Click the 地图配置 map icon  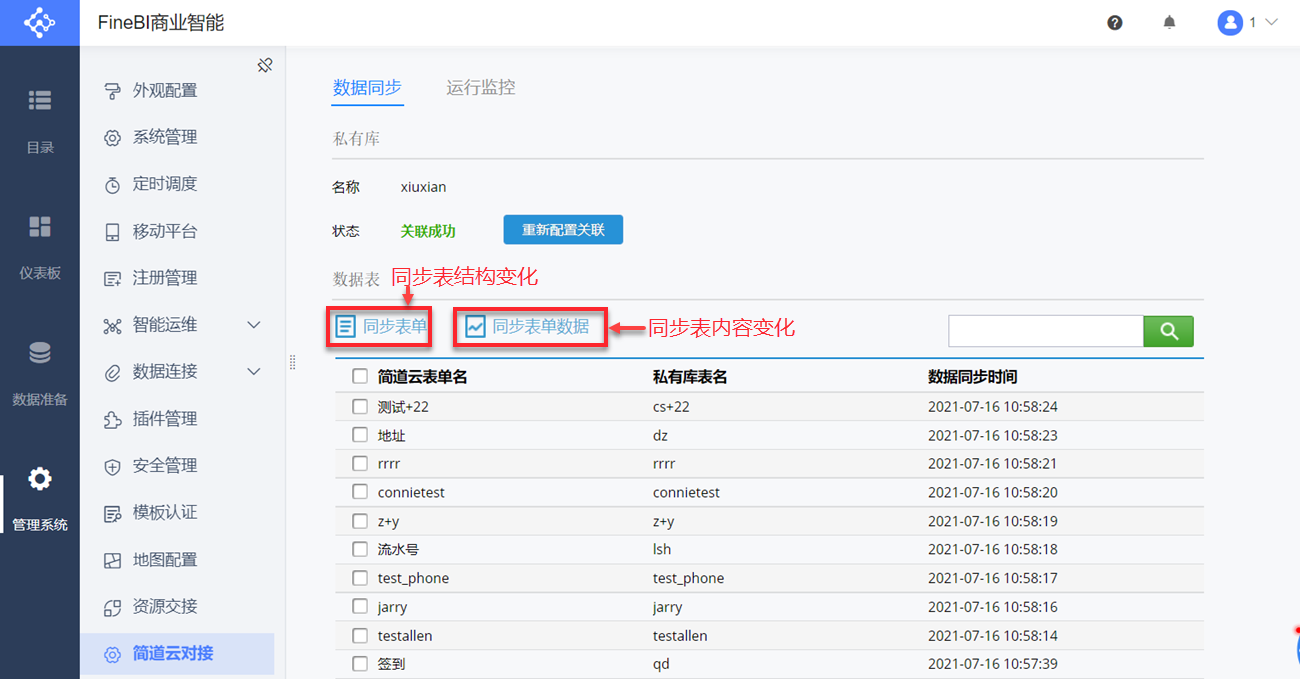pos(113,560)
